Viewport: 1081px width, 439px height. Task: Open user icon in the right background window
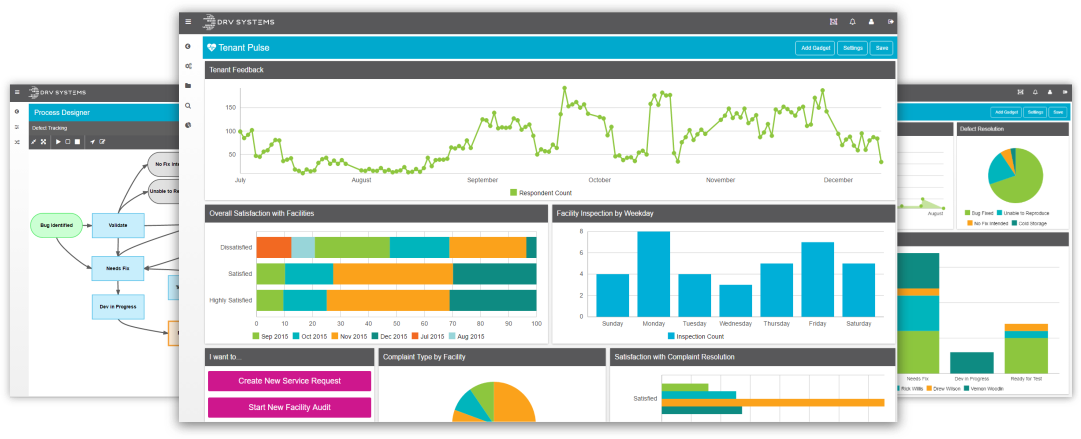(1050, 92)
